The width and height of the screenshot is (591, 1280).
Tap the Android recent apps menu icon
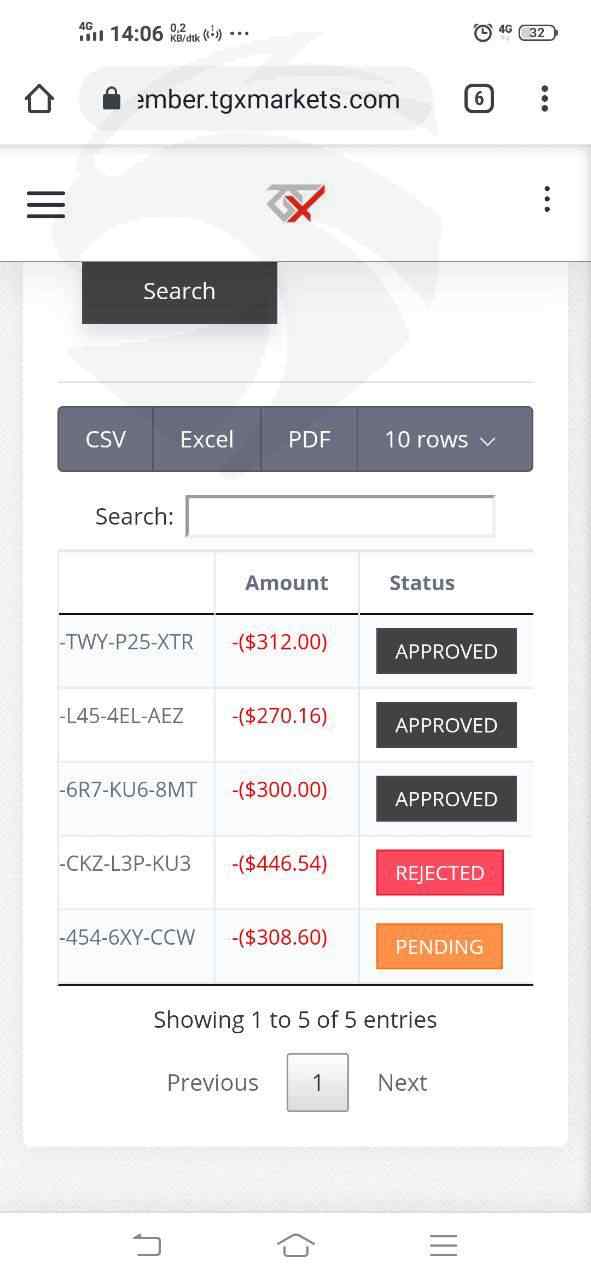443,1245
